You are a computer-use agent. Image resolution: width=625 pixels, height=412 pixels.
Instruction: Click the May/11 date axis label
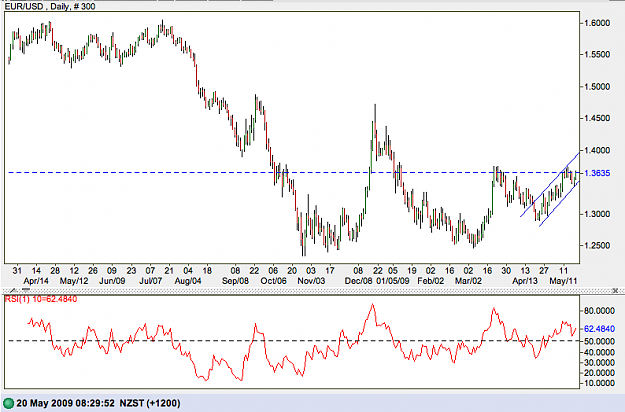click(x=563, y=281)
